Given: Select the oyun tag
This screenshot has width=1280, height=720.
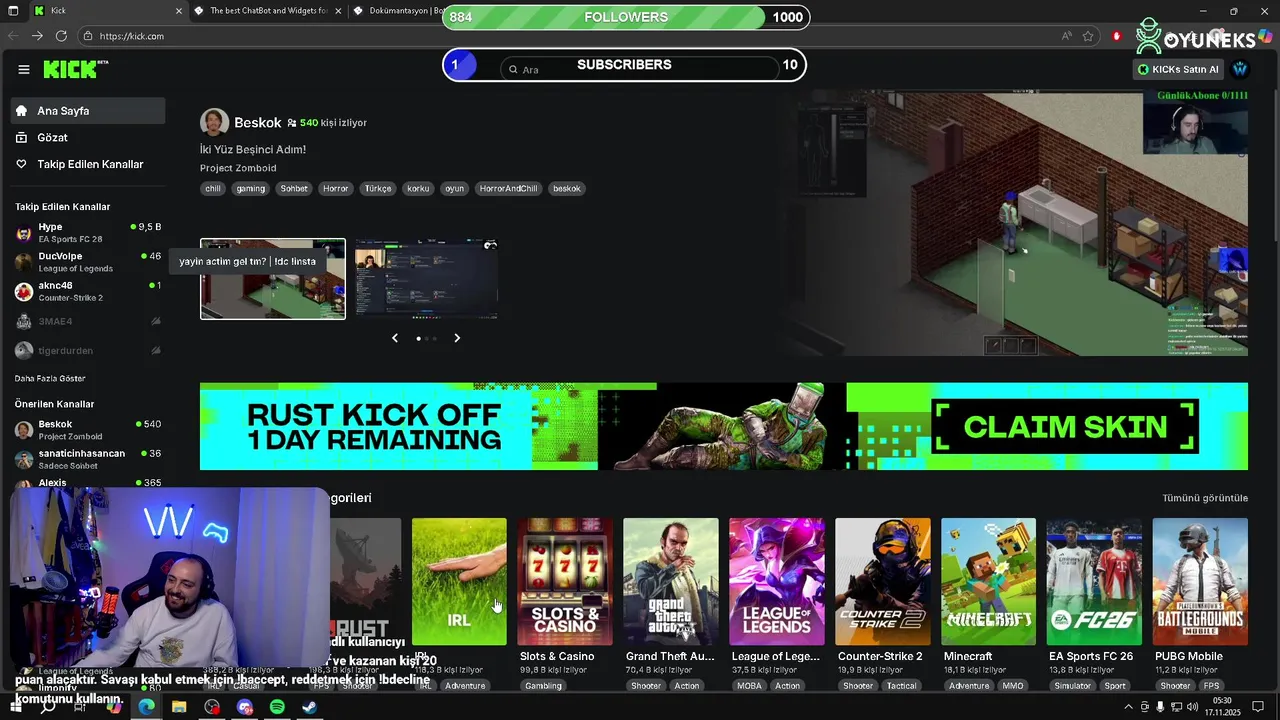Looking at the screenshot, I should click(x=454, y=188).
